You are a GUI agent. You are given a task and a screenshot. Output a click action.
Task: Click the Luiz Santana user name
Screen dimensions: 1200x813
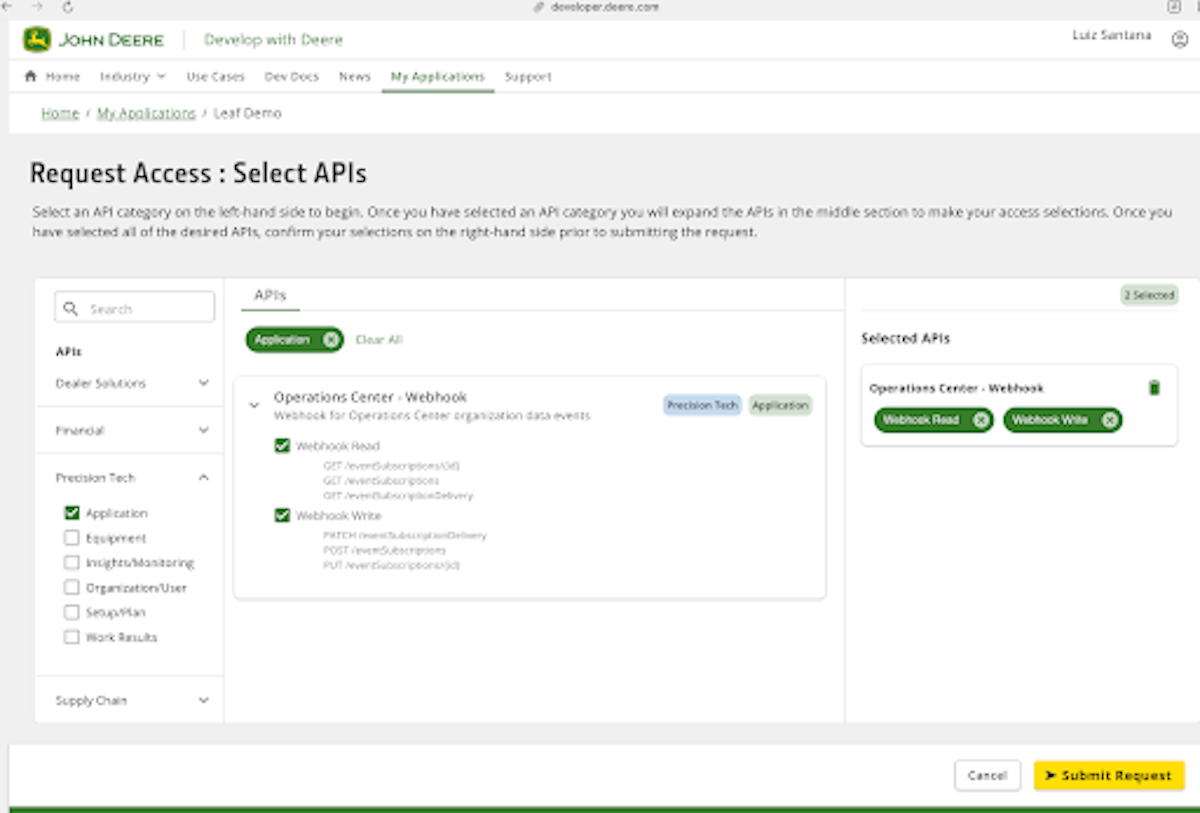[x=1111, y=36]
